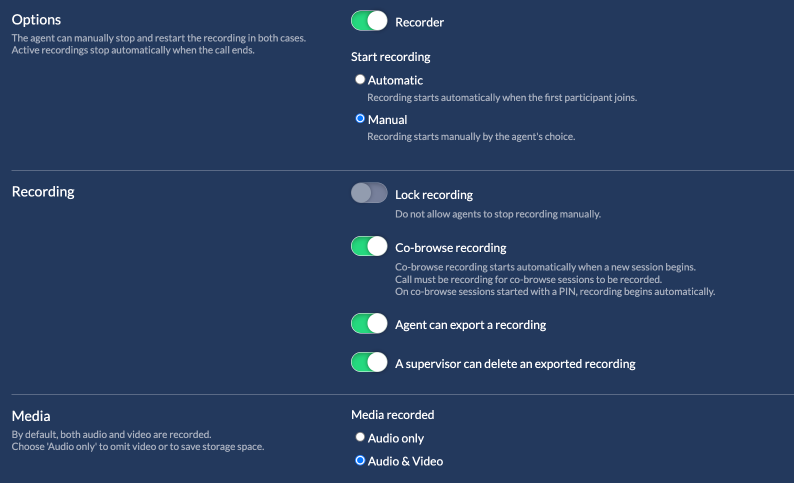This screenshot has width=794, height=483.
Task: Select the Automatic start recording option
Action: (x=360, y=80)
